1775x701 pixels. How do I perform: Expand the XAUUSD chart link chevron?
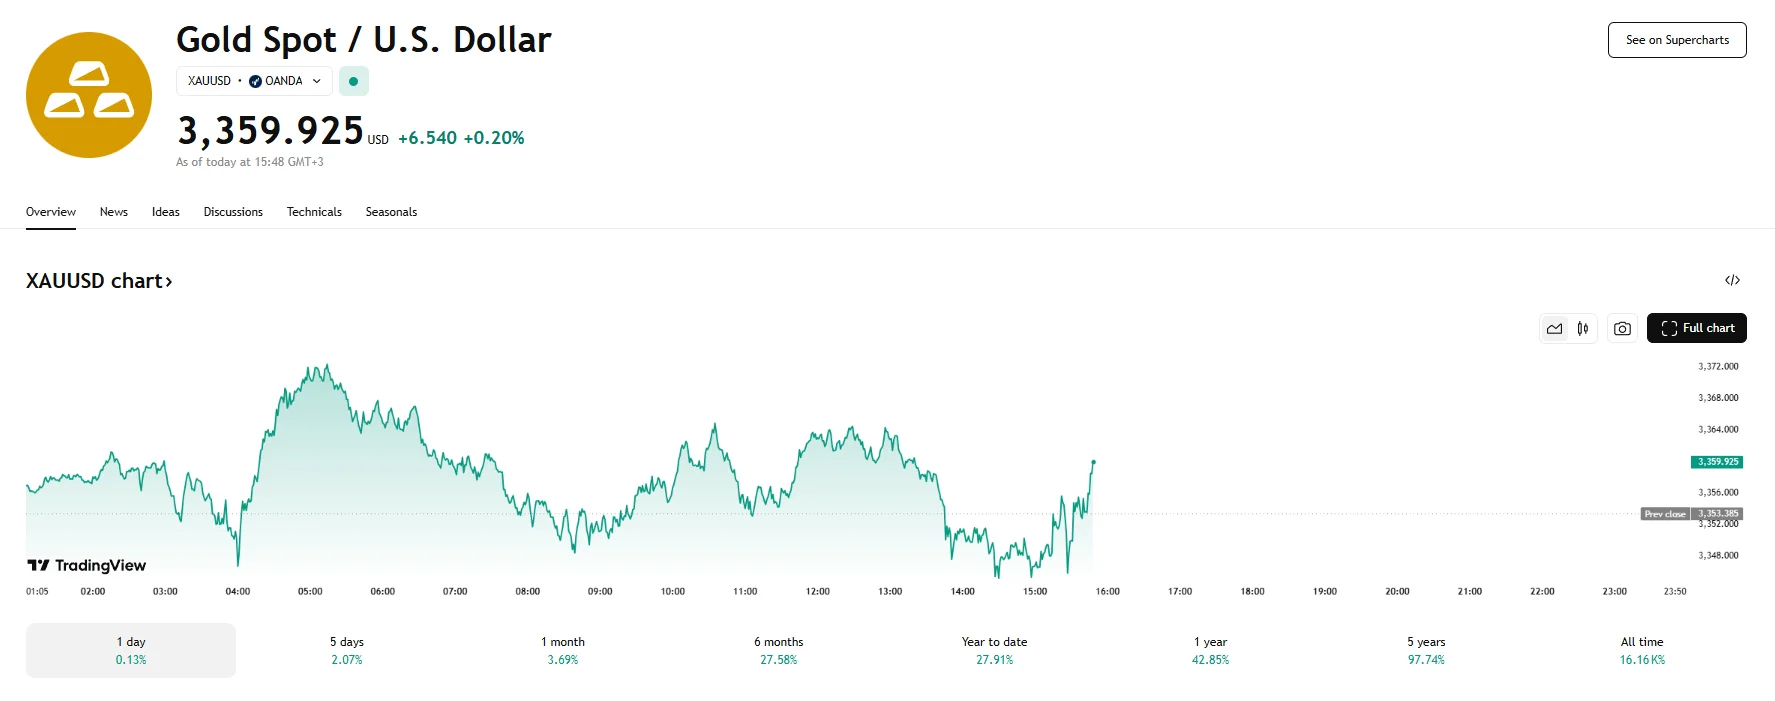tap(168, 281)
